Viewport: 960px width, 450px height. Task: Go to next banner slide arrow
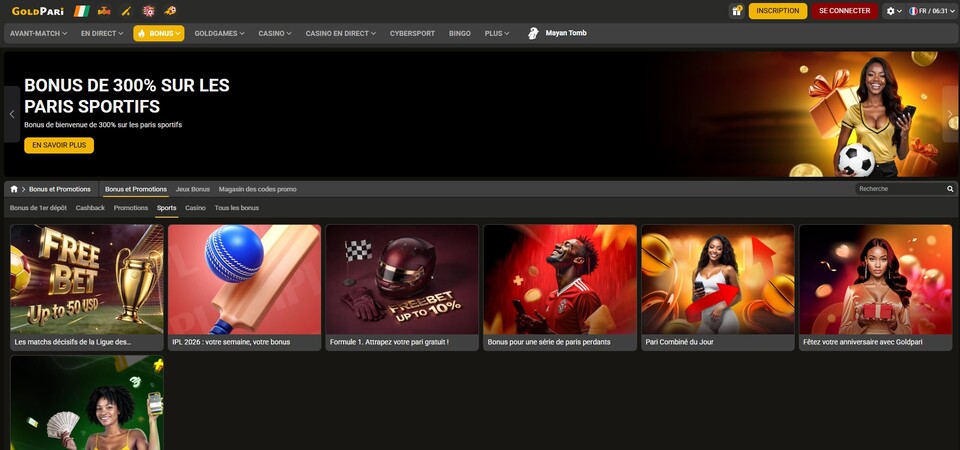point(950,114)
